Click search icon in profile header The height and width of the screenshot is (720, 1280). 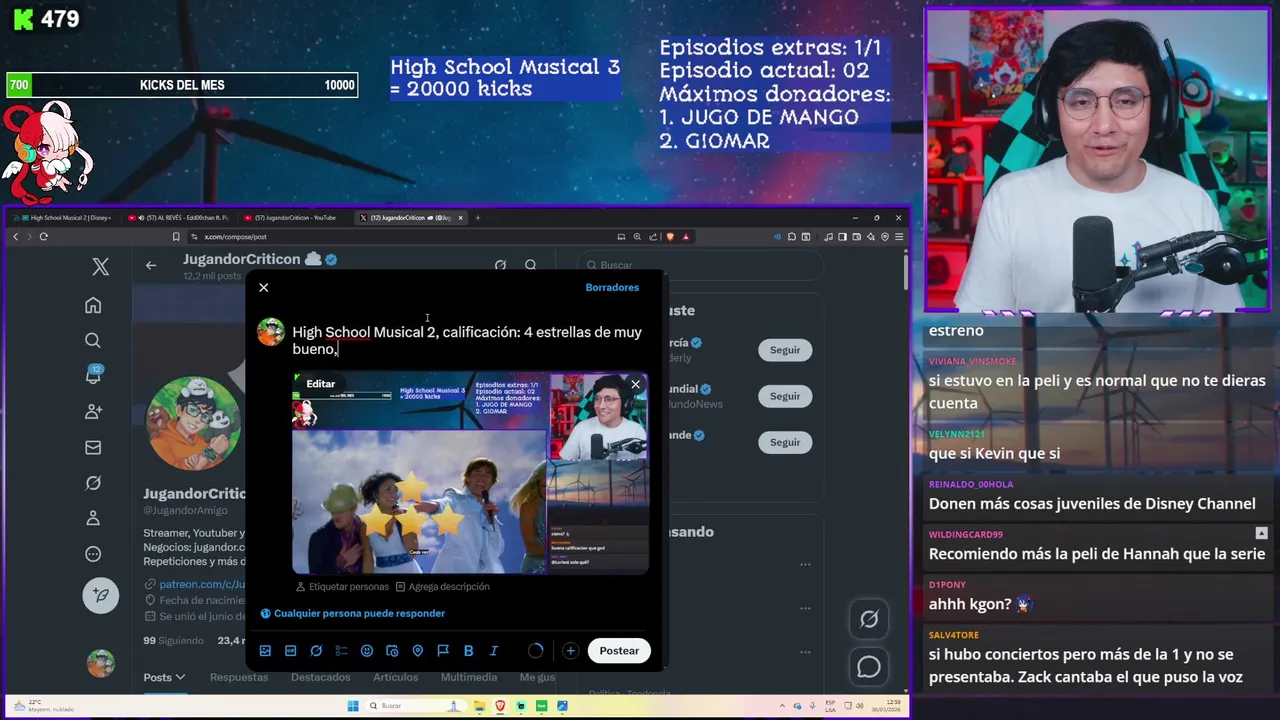click(x=531, y=265)
